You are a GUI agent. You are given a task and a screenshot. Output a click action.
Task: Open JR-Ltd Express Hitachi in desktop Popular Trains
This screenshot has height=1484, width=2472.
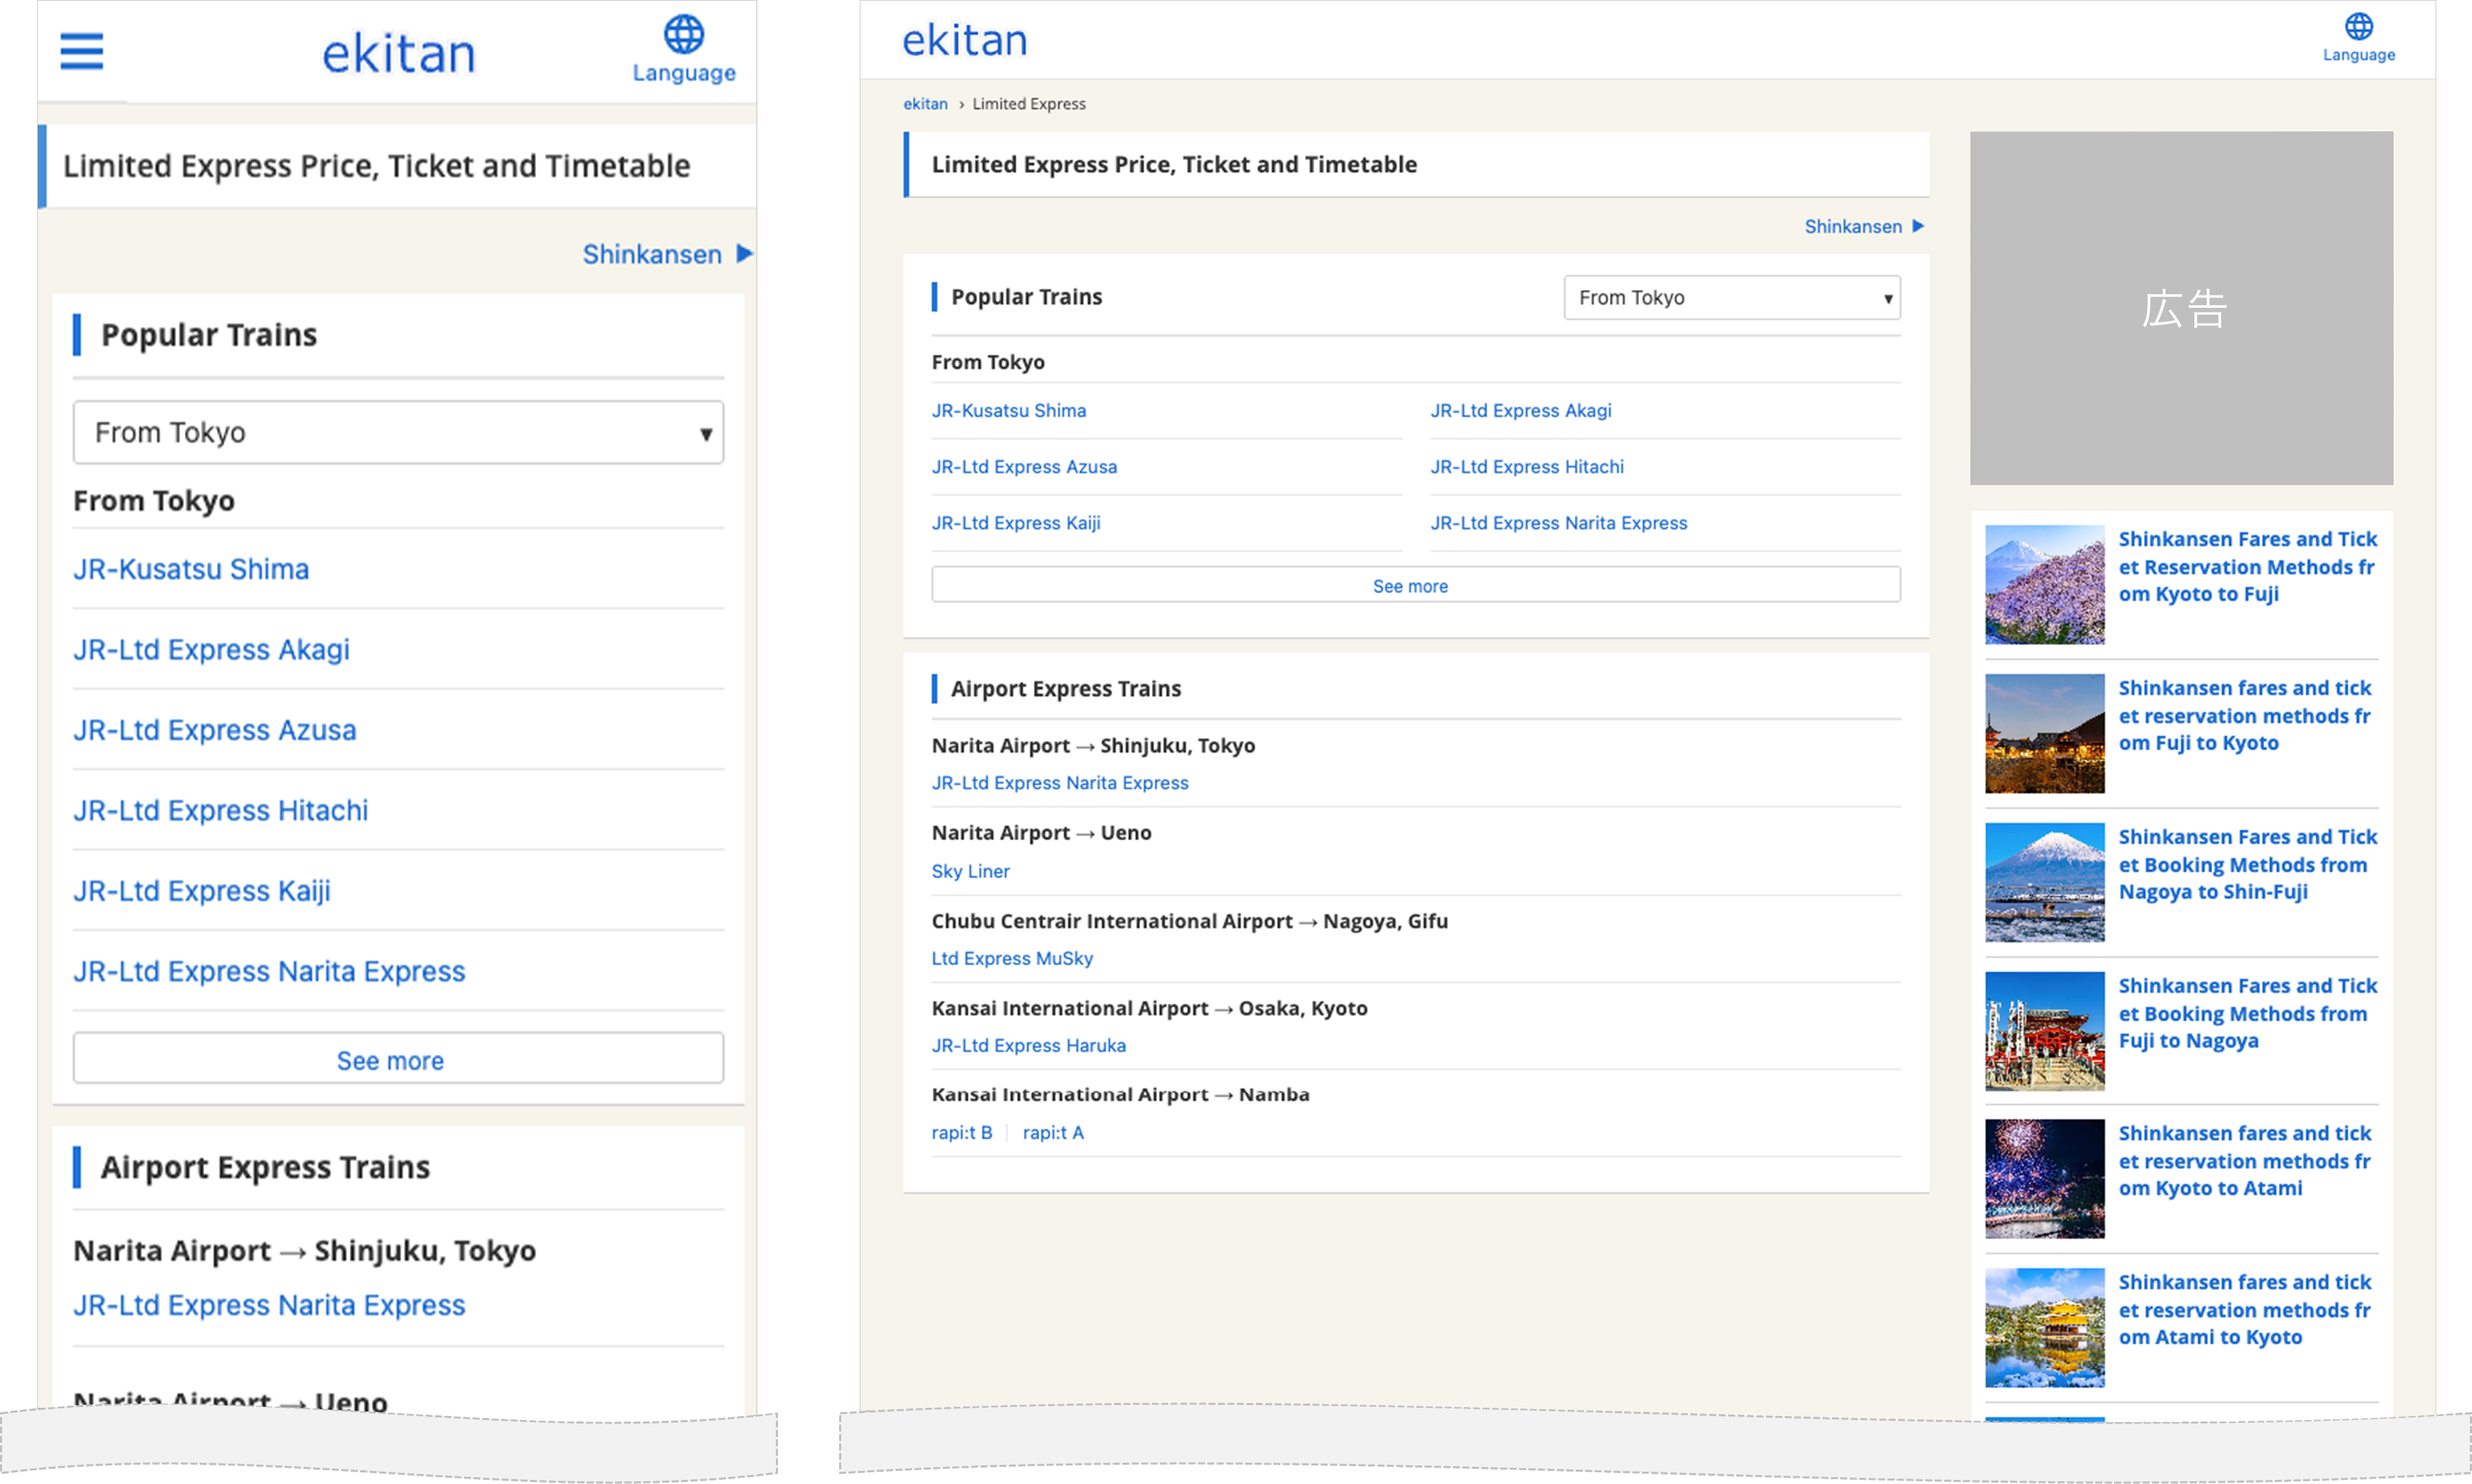(1526, 466)
